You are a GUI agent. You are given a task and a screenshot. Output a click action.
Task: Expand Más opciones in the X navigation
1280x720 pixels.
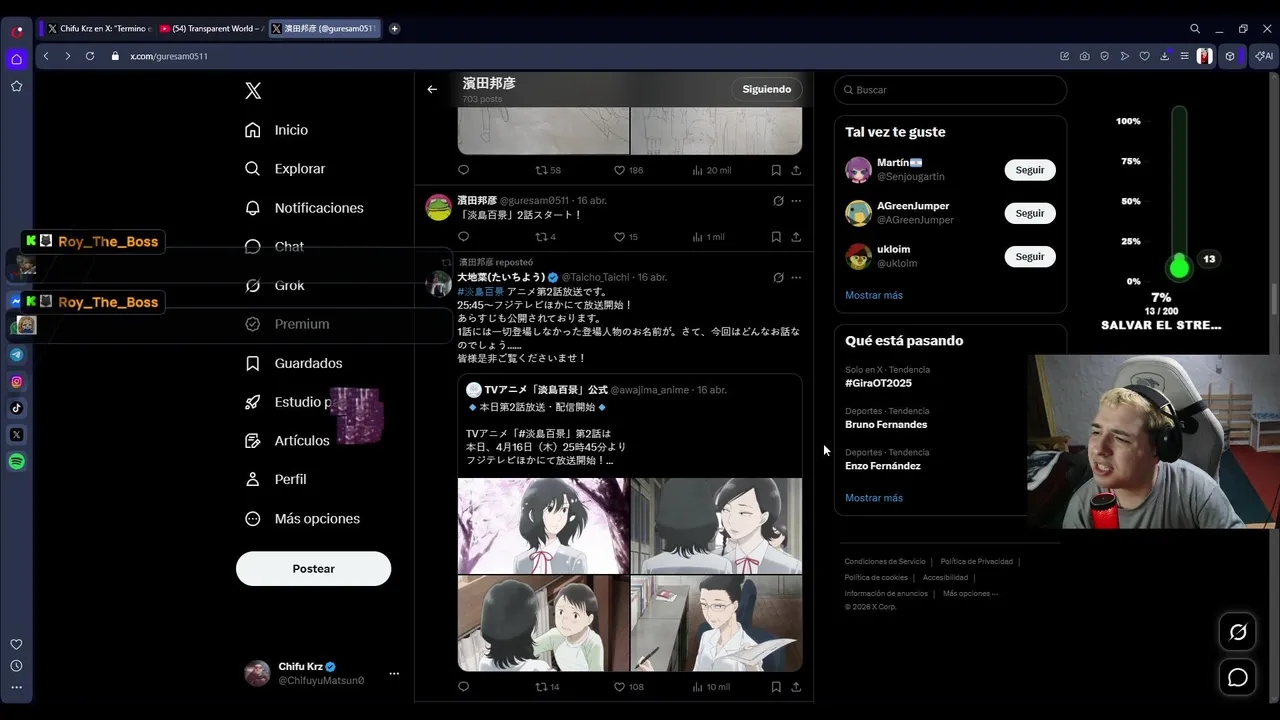click(302, 519)
